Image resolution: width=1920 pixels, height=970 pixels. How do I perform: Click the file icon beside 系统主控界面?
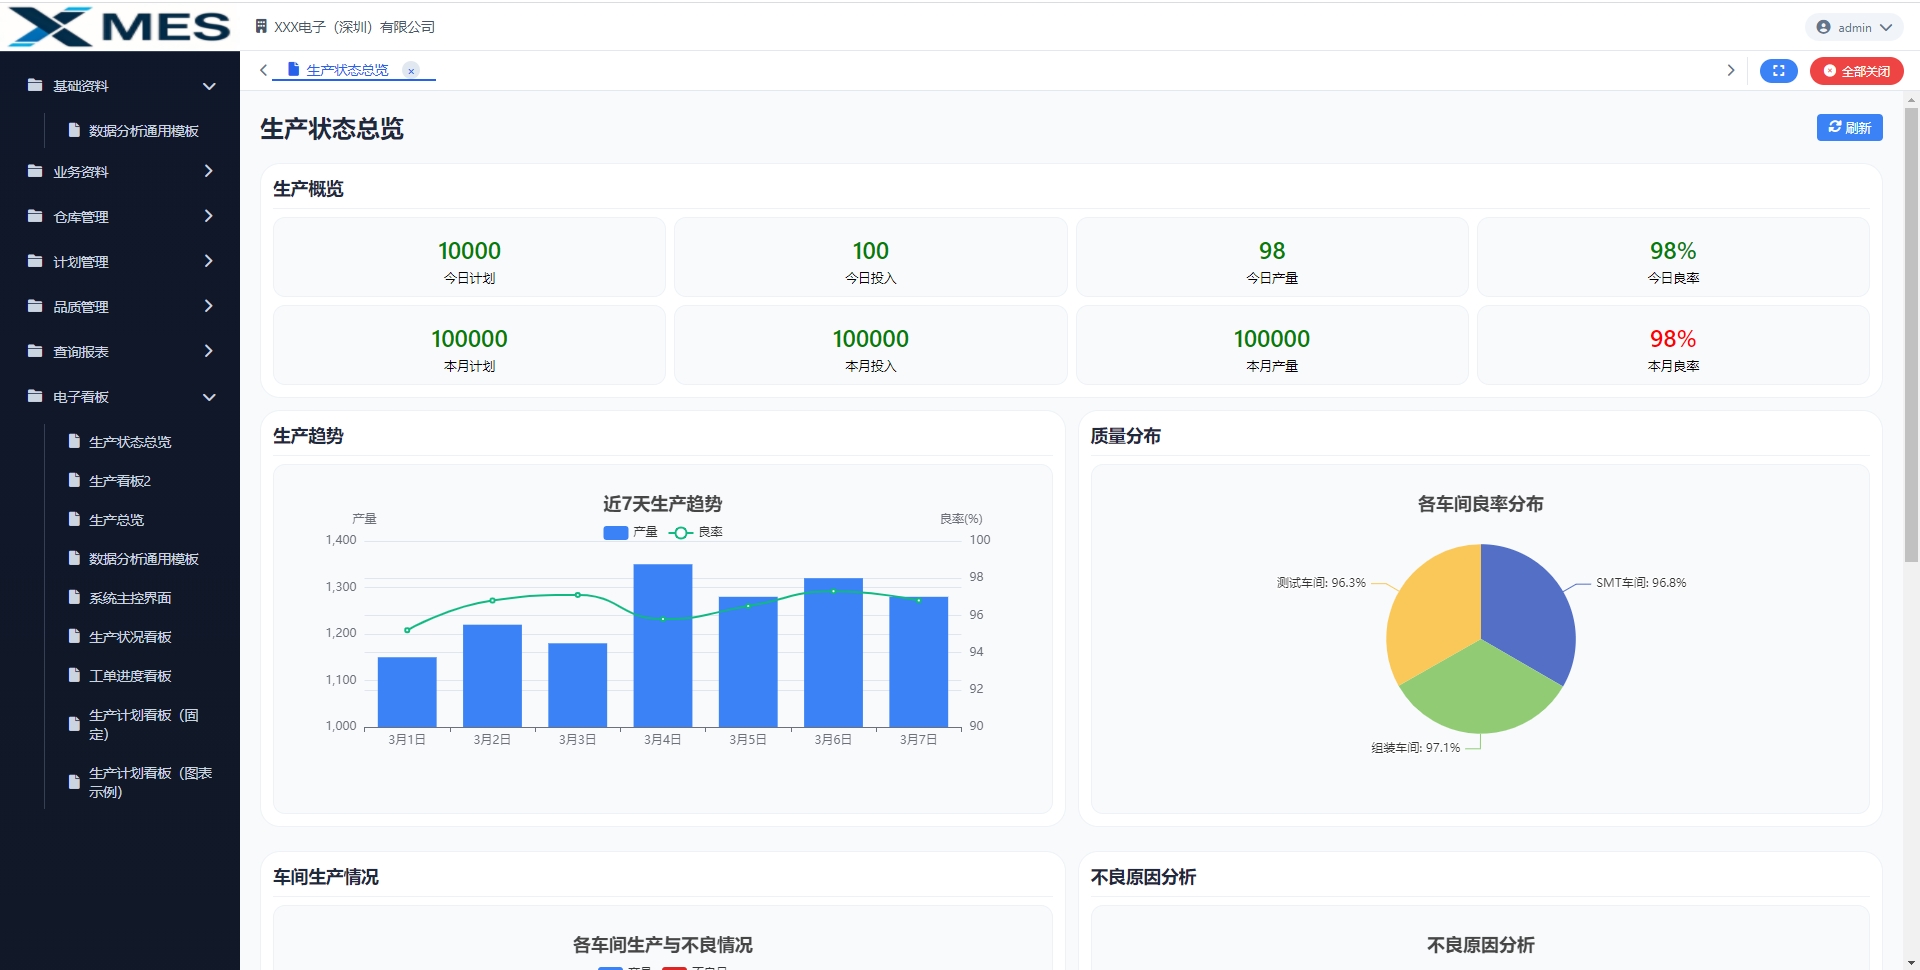(x=74, y=597)
